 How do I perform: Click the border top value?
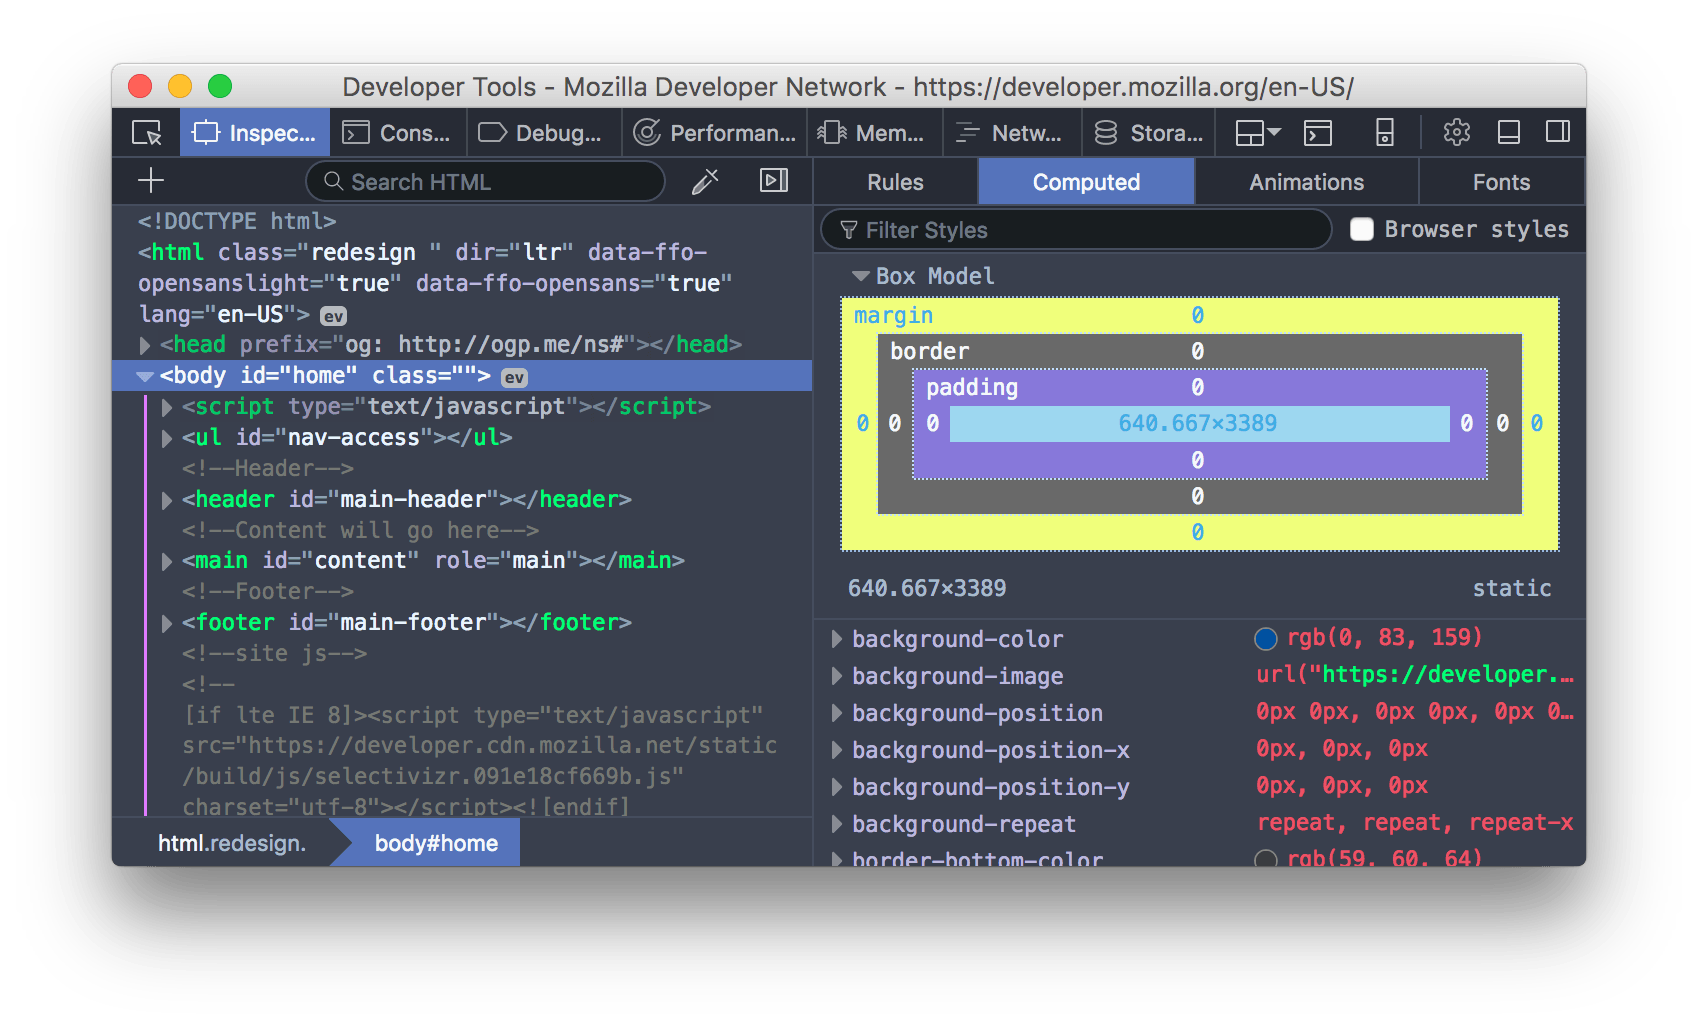[x=1197, y=351]
